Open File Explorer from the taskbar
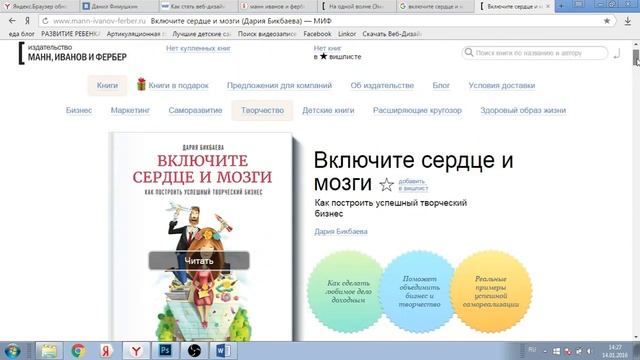The width and height of the screenshot is (640, 360). [x=49, y=351]
